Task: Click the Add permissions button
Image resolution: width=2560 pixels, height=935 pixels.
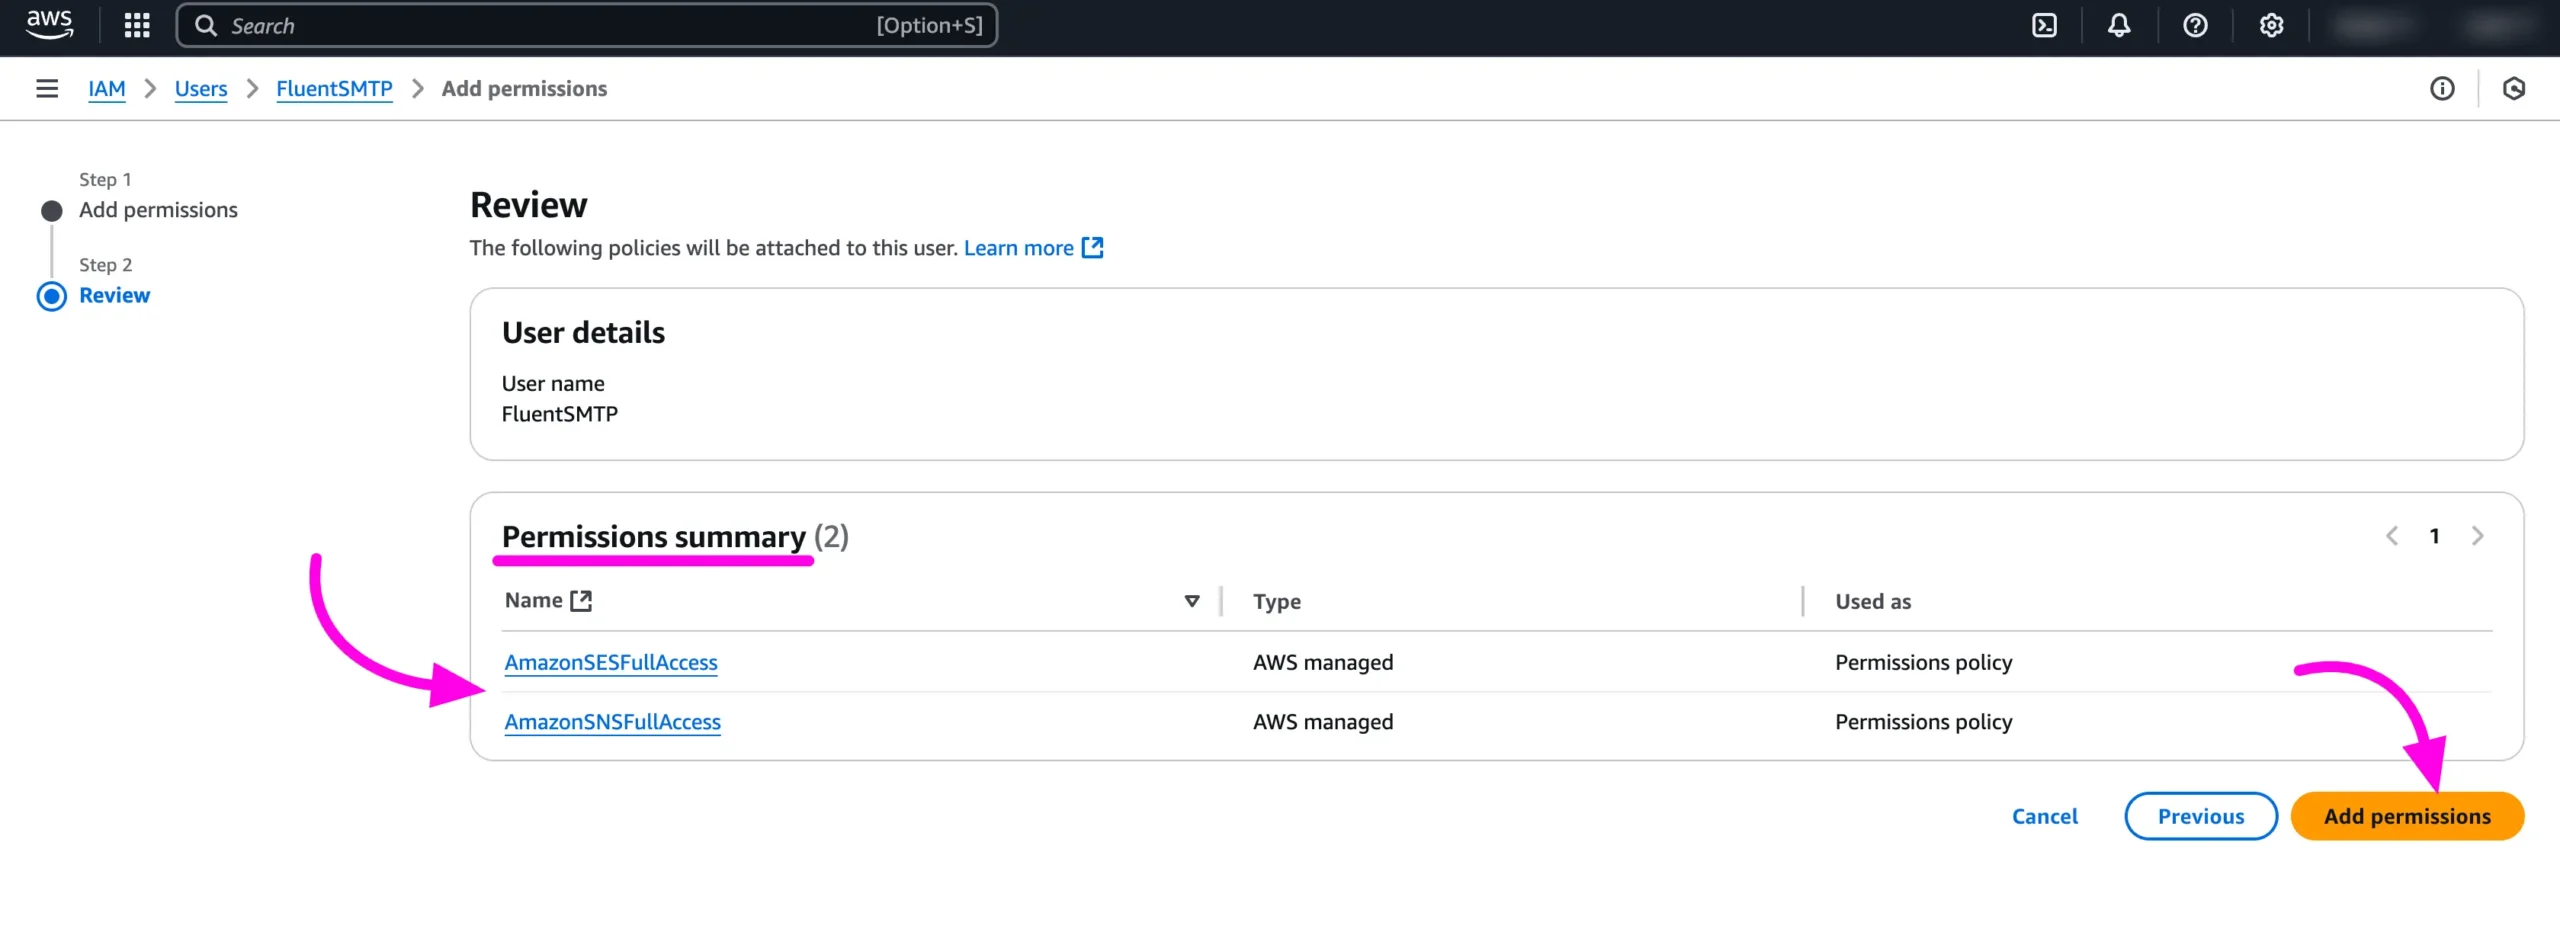Action: [x=2407, y=816]
